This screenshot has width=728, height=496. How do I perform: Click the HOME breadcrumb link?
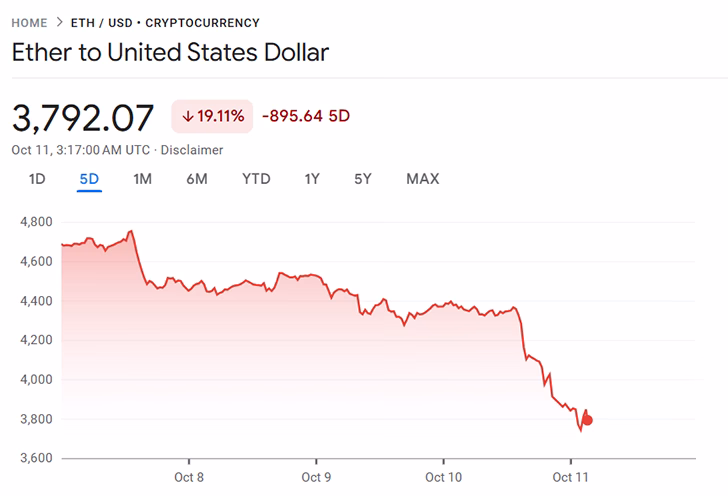click(29, 22)
